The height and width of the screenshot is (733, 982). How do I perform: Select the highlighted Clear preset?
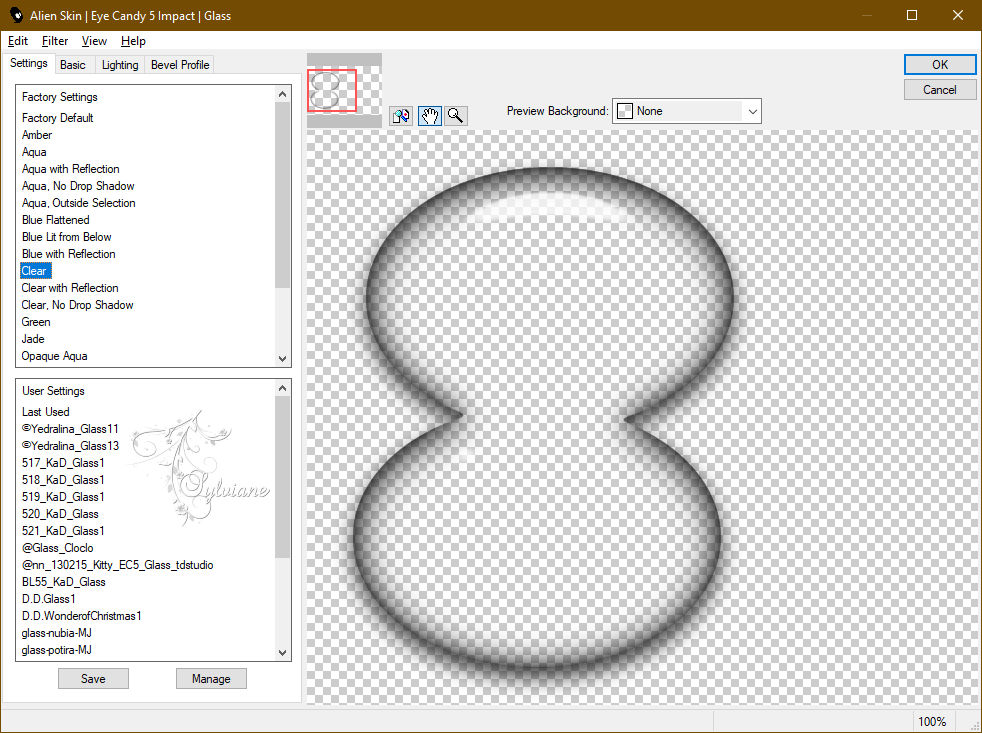(x=36, y=271)
